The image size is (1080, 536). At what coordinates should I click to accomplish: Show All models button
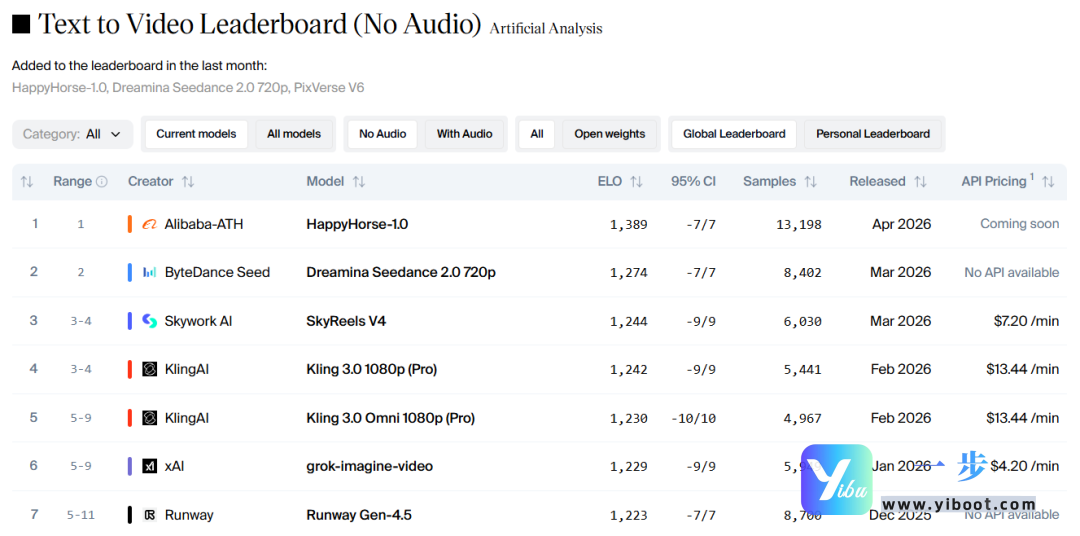point(294,134)
